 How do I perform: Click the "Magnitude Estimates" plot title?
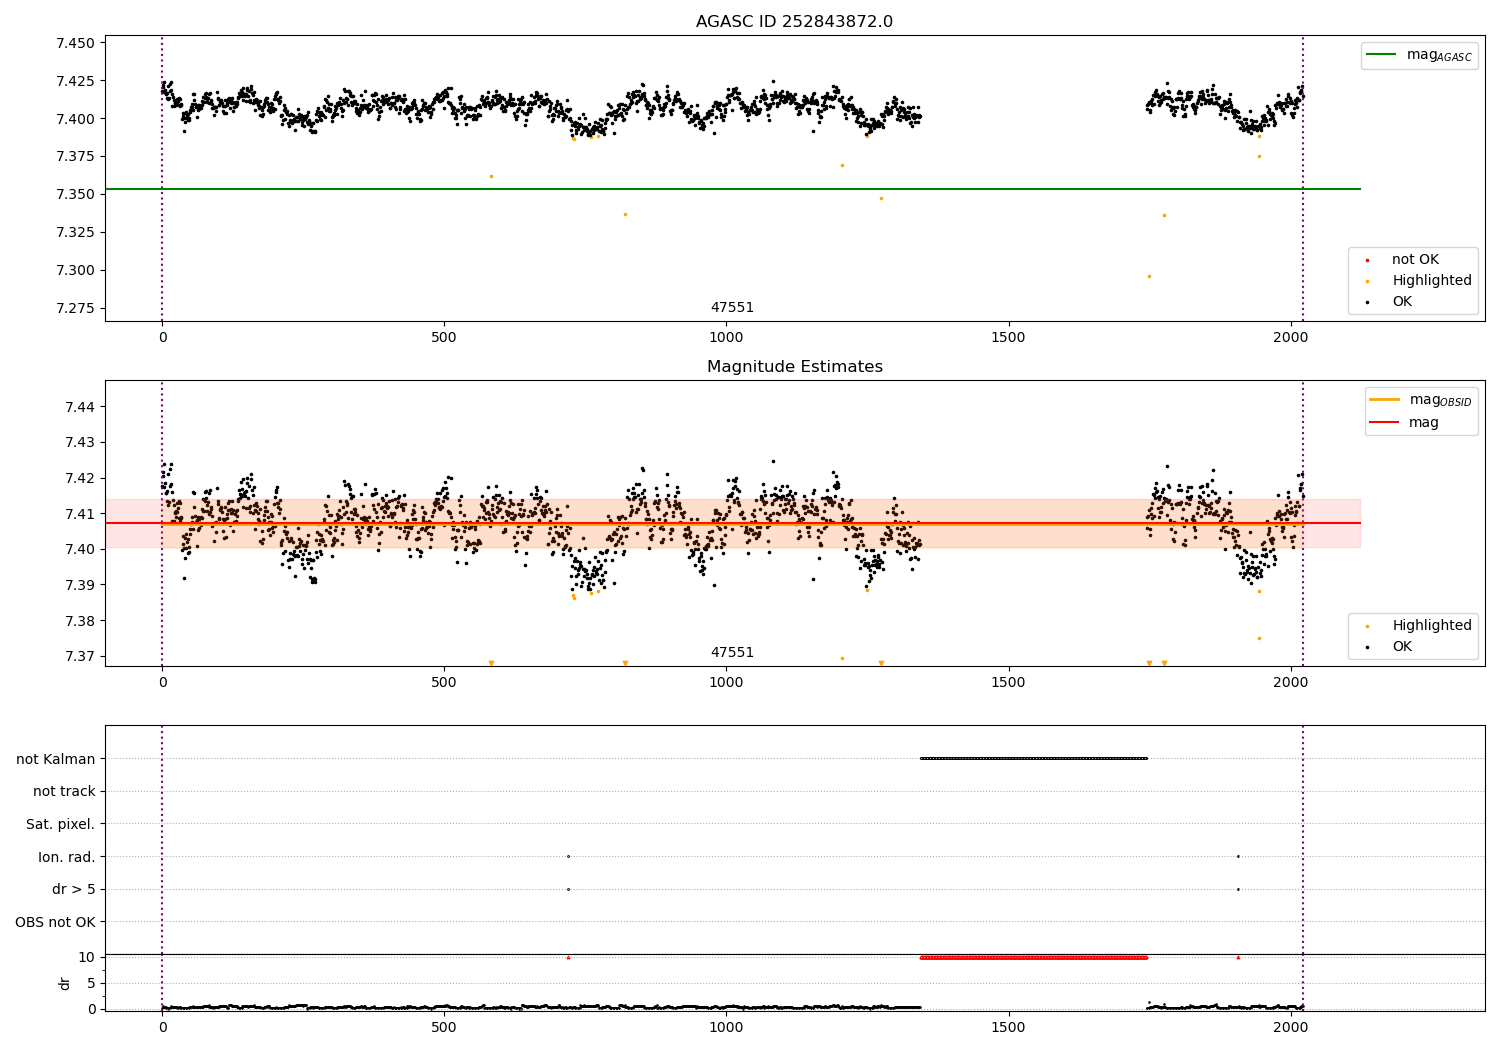pyautogui.click(x=794, y=367)
